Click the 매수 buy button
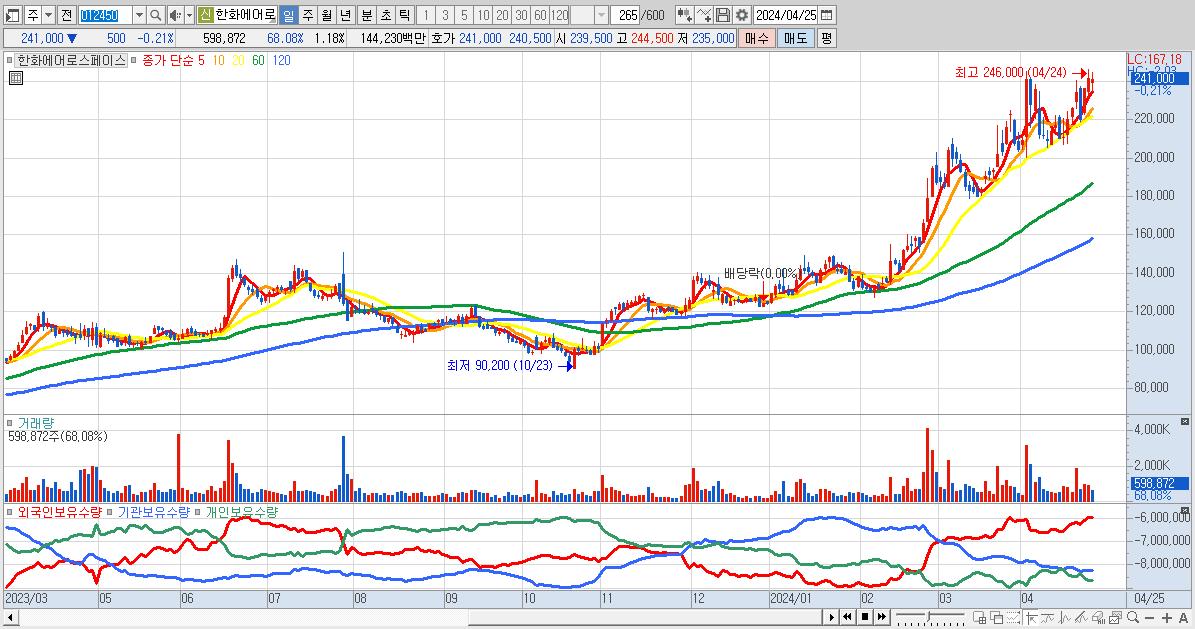The width and height of the screenshot is (1195, 629). [x=757, y=38]
